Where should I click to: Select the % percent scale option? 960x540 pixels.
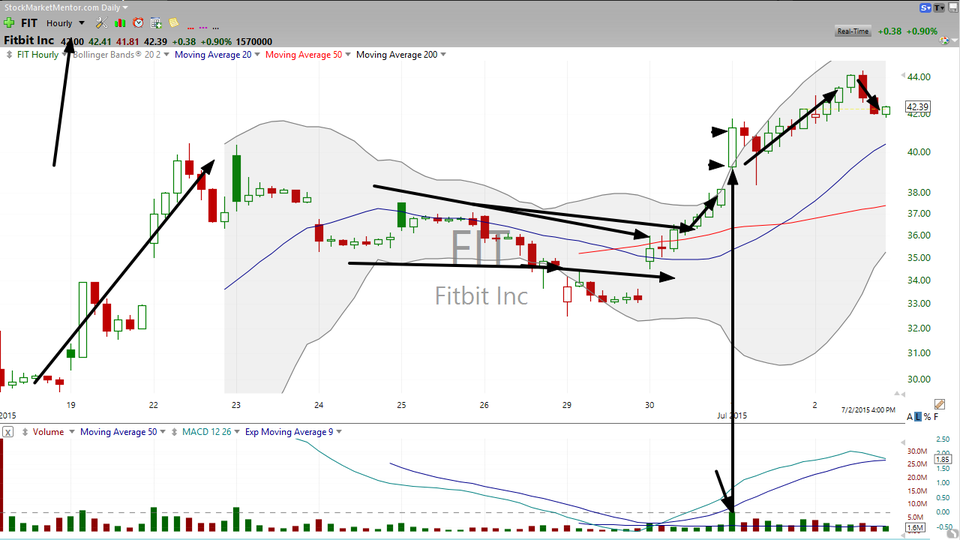[x=927, y=417]
